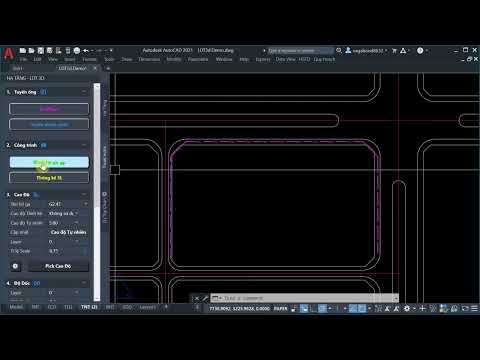
Task: Click the Undo arrow icon
Action: click(86, 51)
